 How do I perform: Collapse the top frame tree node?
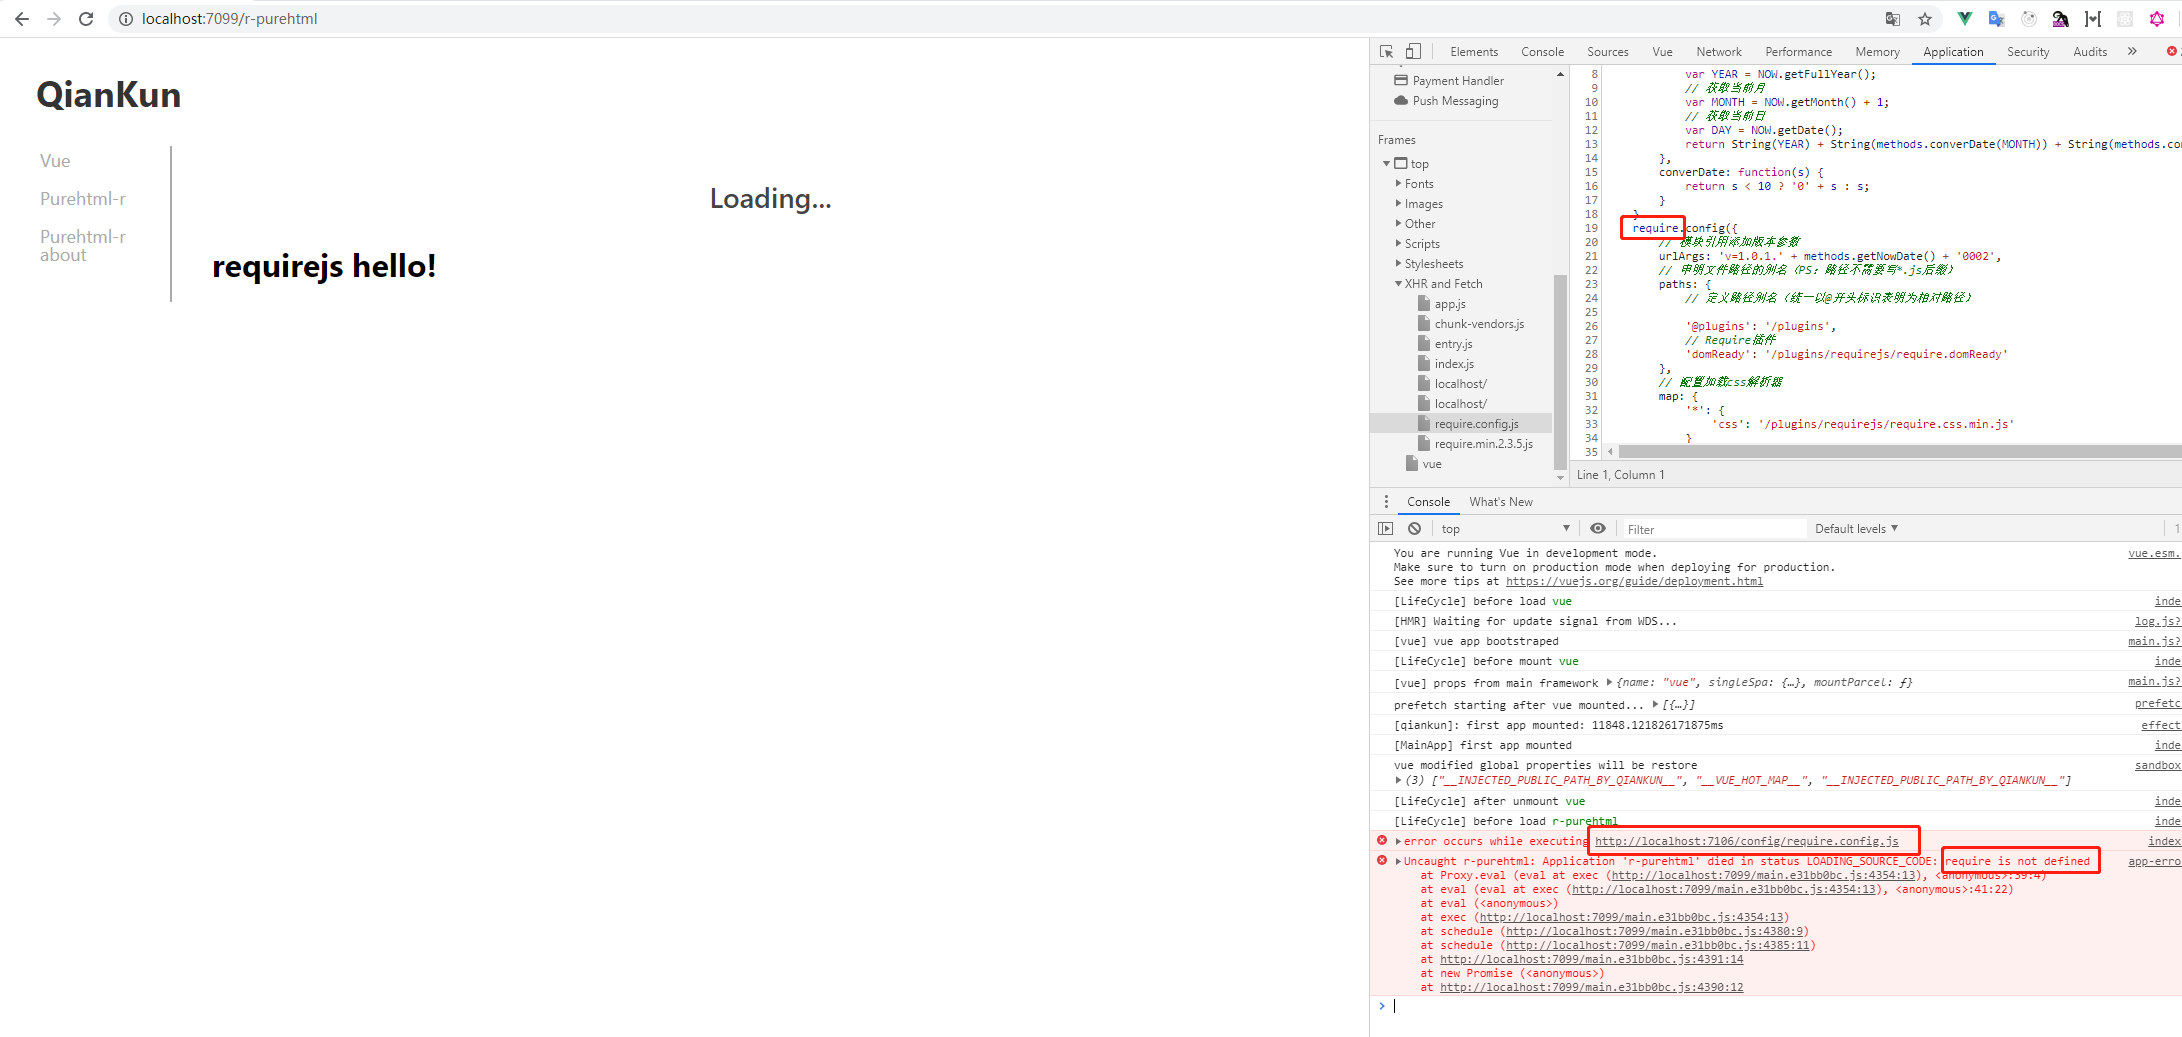click(x=1386, y=164)
